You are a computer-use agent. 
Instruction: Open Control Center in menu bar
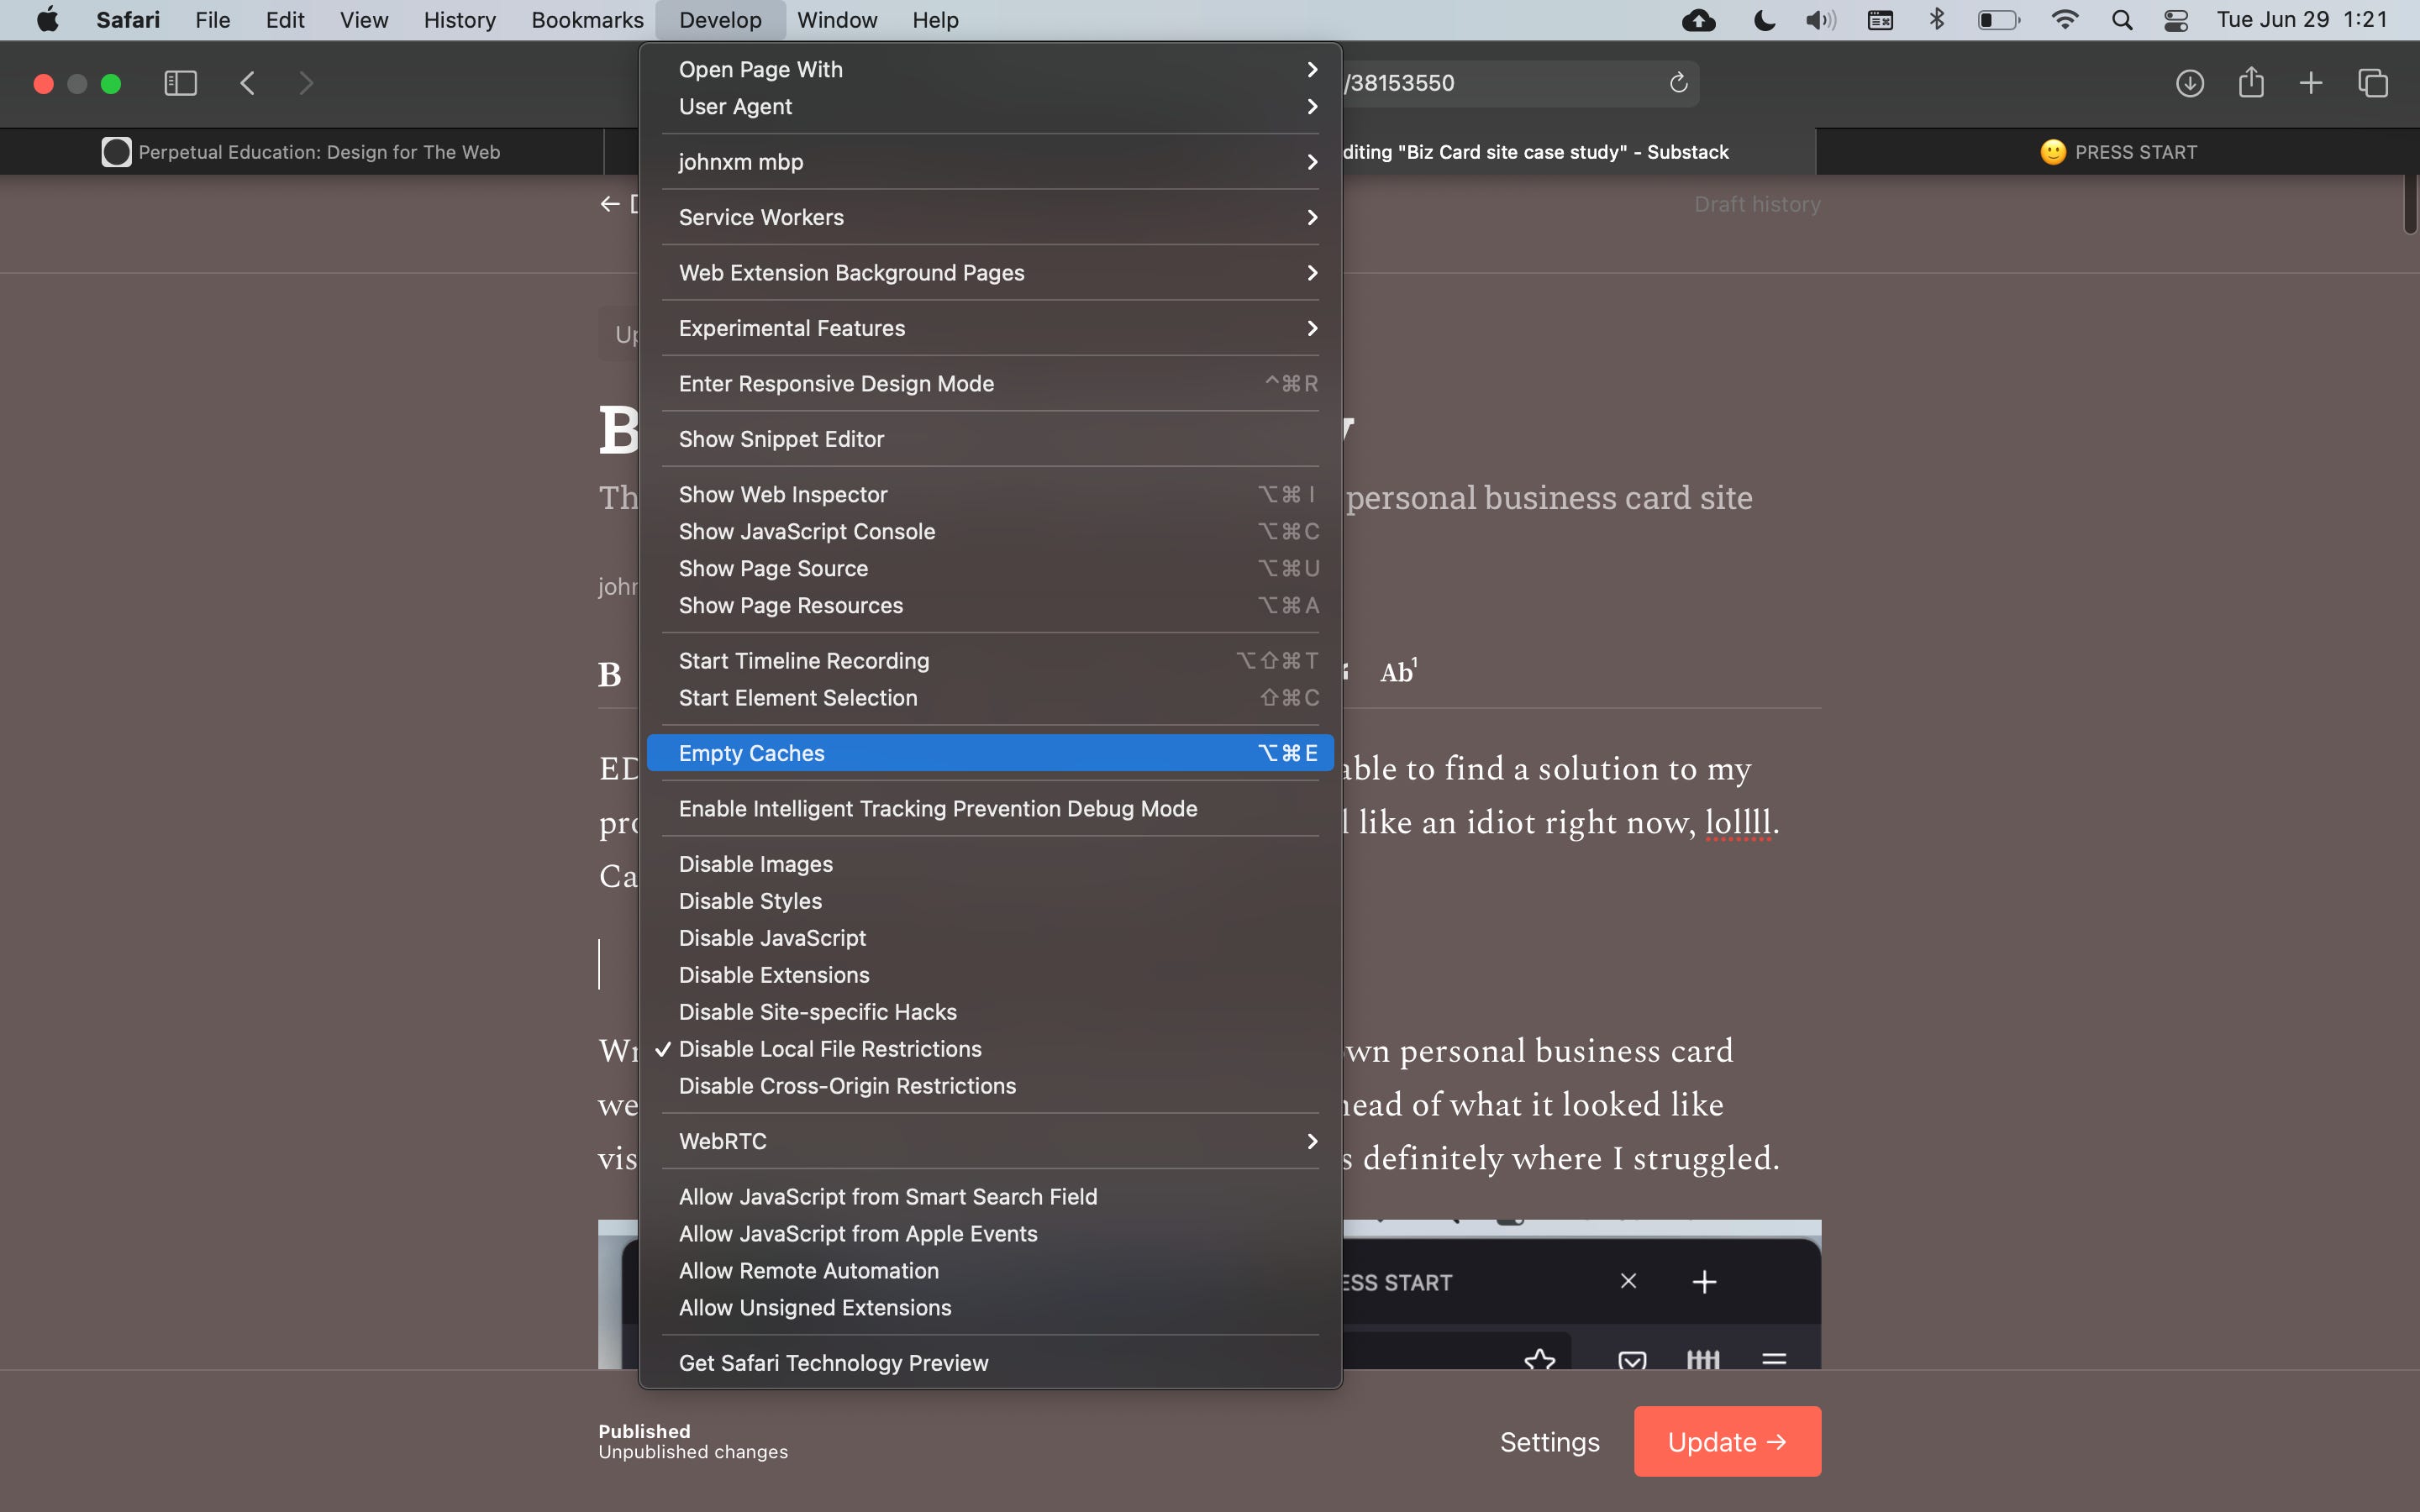[x=2176, y=20]
